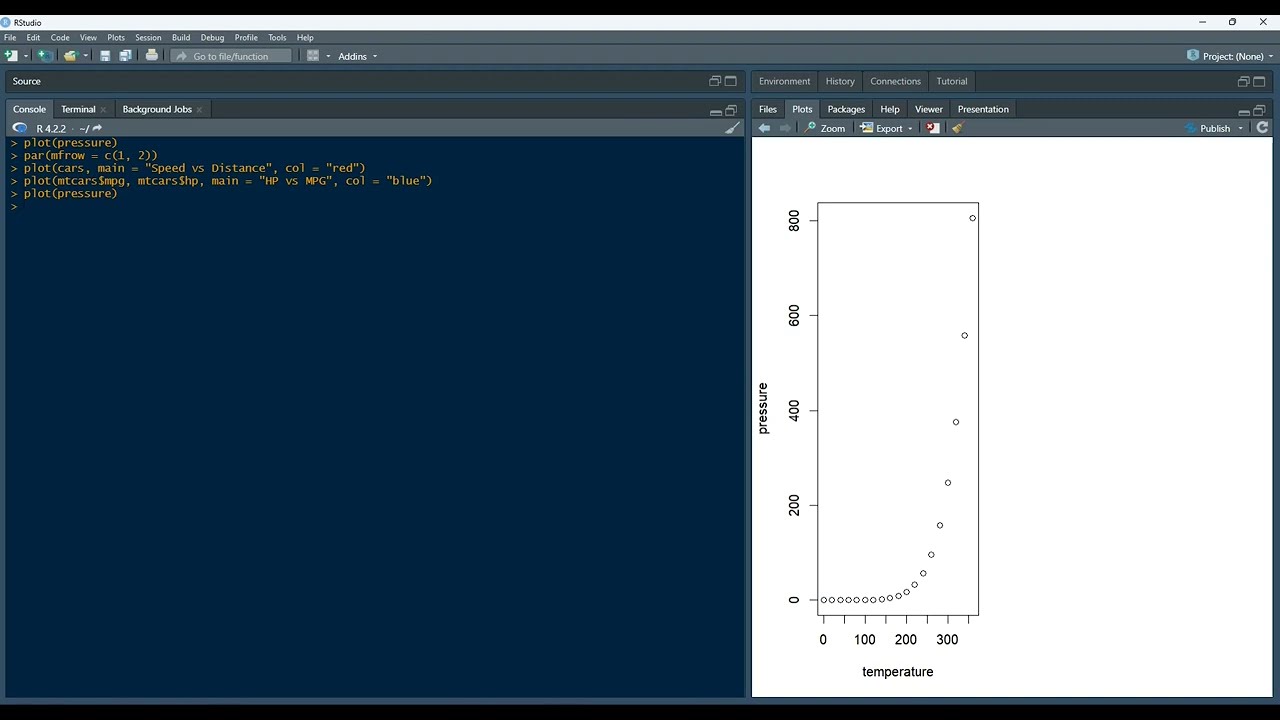Screen dimensions: 1280x720
Task: Open the Addins dropdown
Action: point(358,56)
